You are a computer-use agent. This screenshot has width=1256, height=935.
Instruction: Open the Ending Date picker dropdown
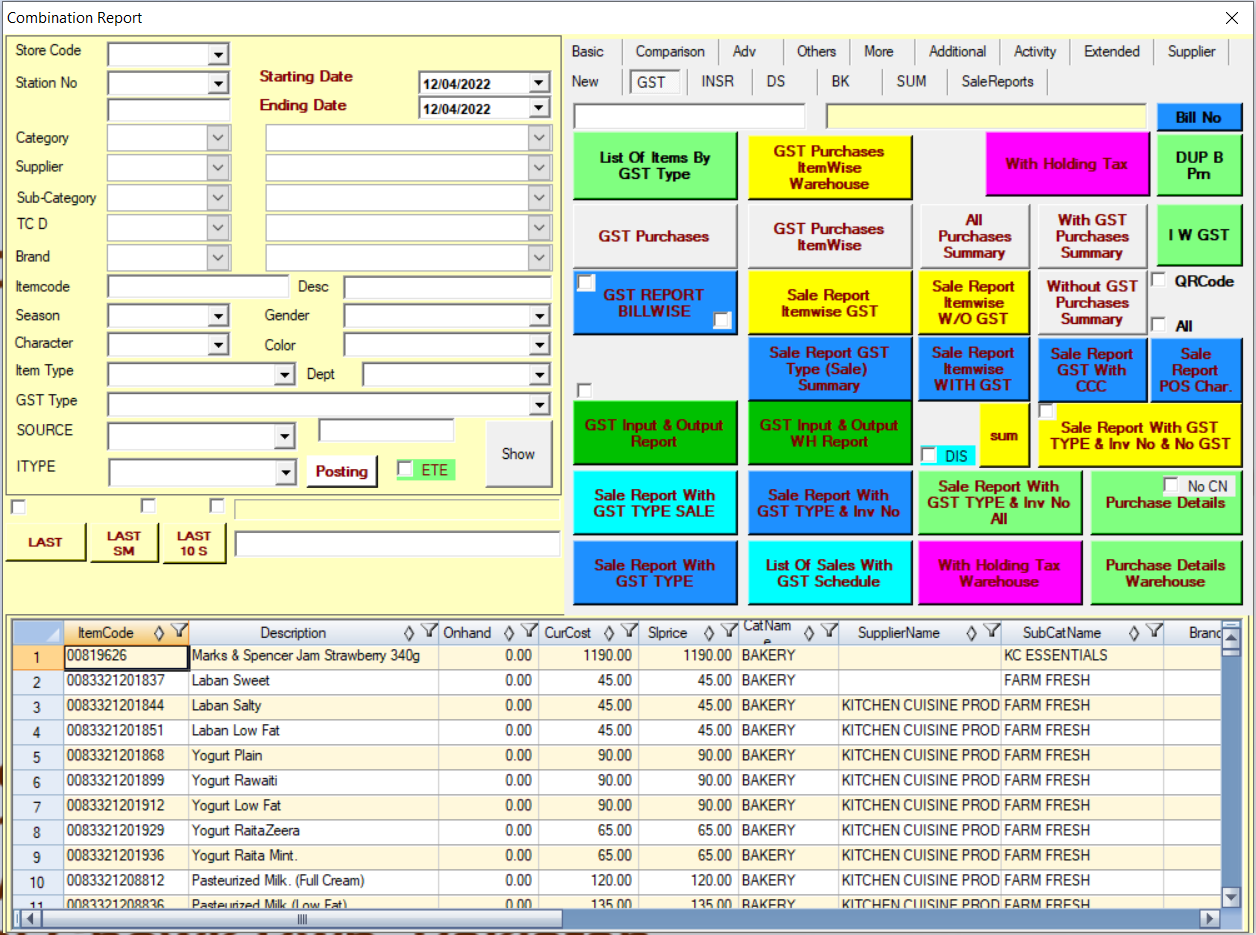click(540, 108)
